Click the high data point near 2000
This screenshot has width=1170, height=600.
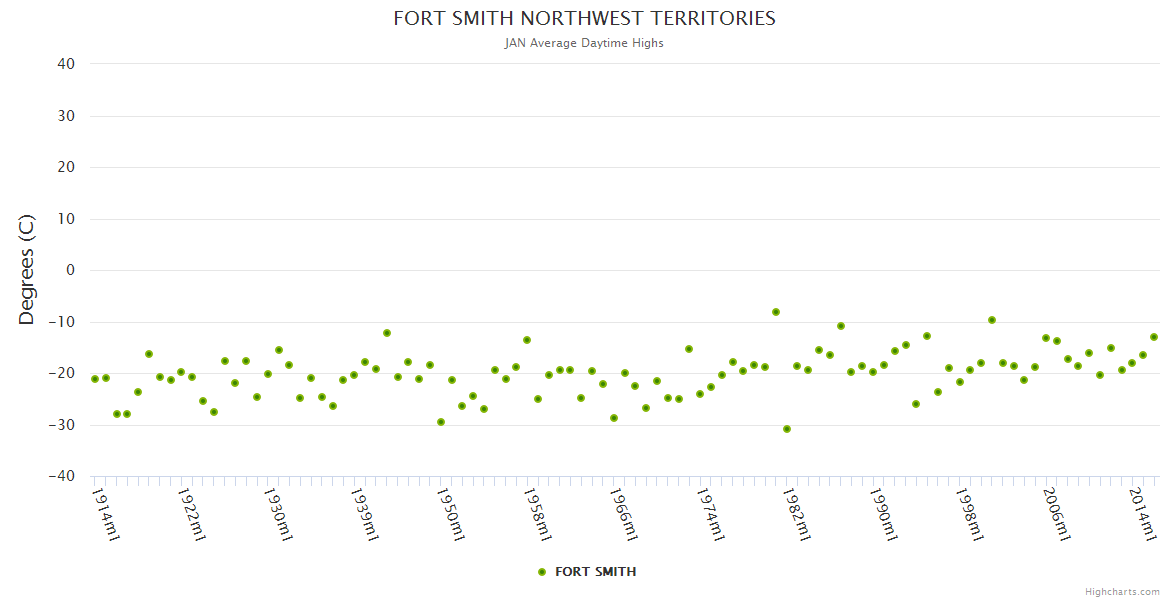(x=992, y=320)
